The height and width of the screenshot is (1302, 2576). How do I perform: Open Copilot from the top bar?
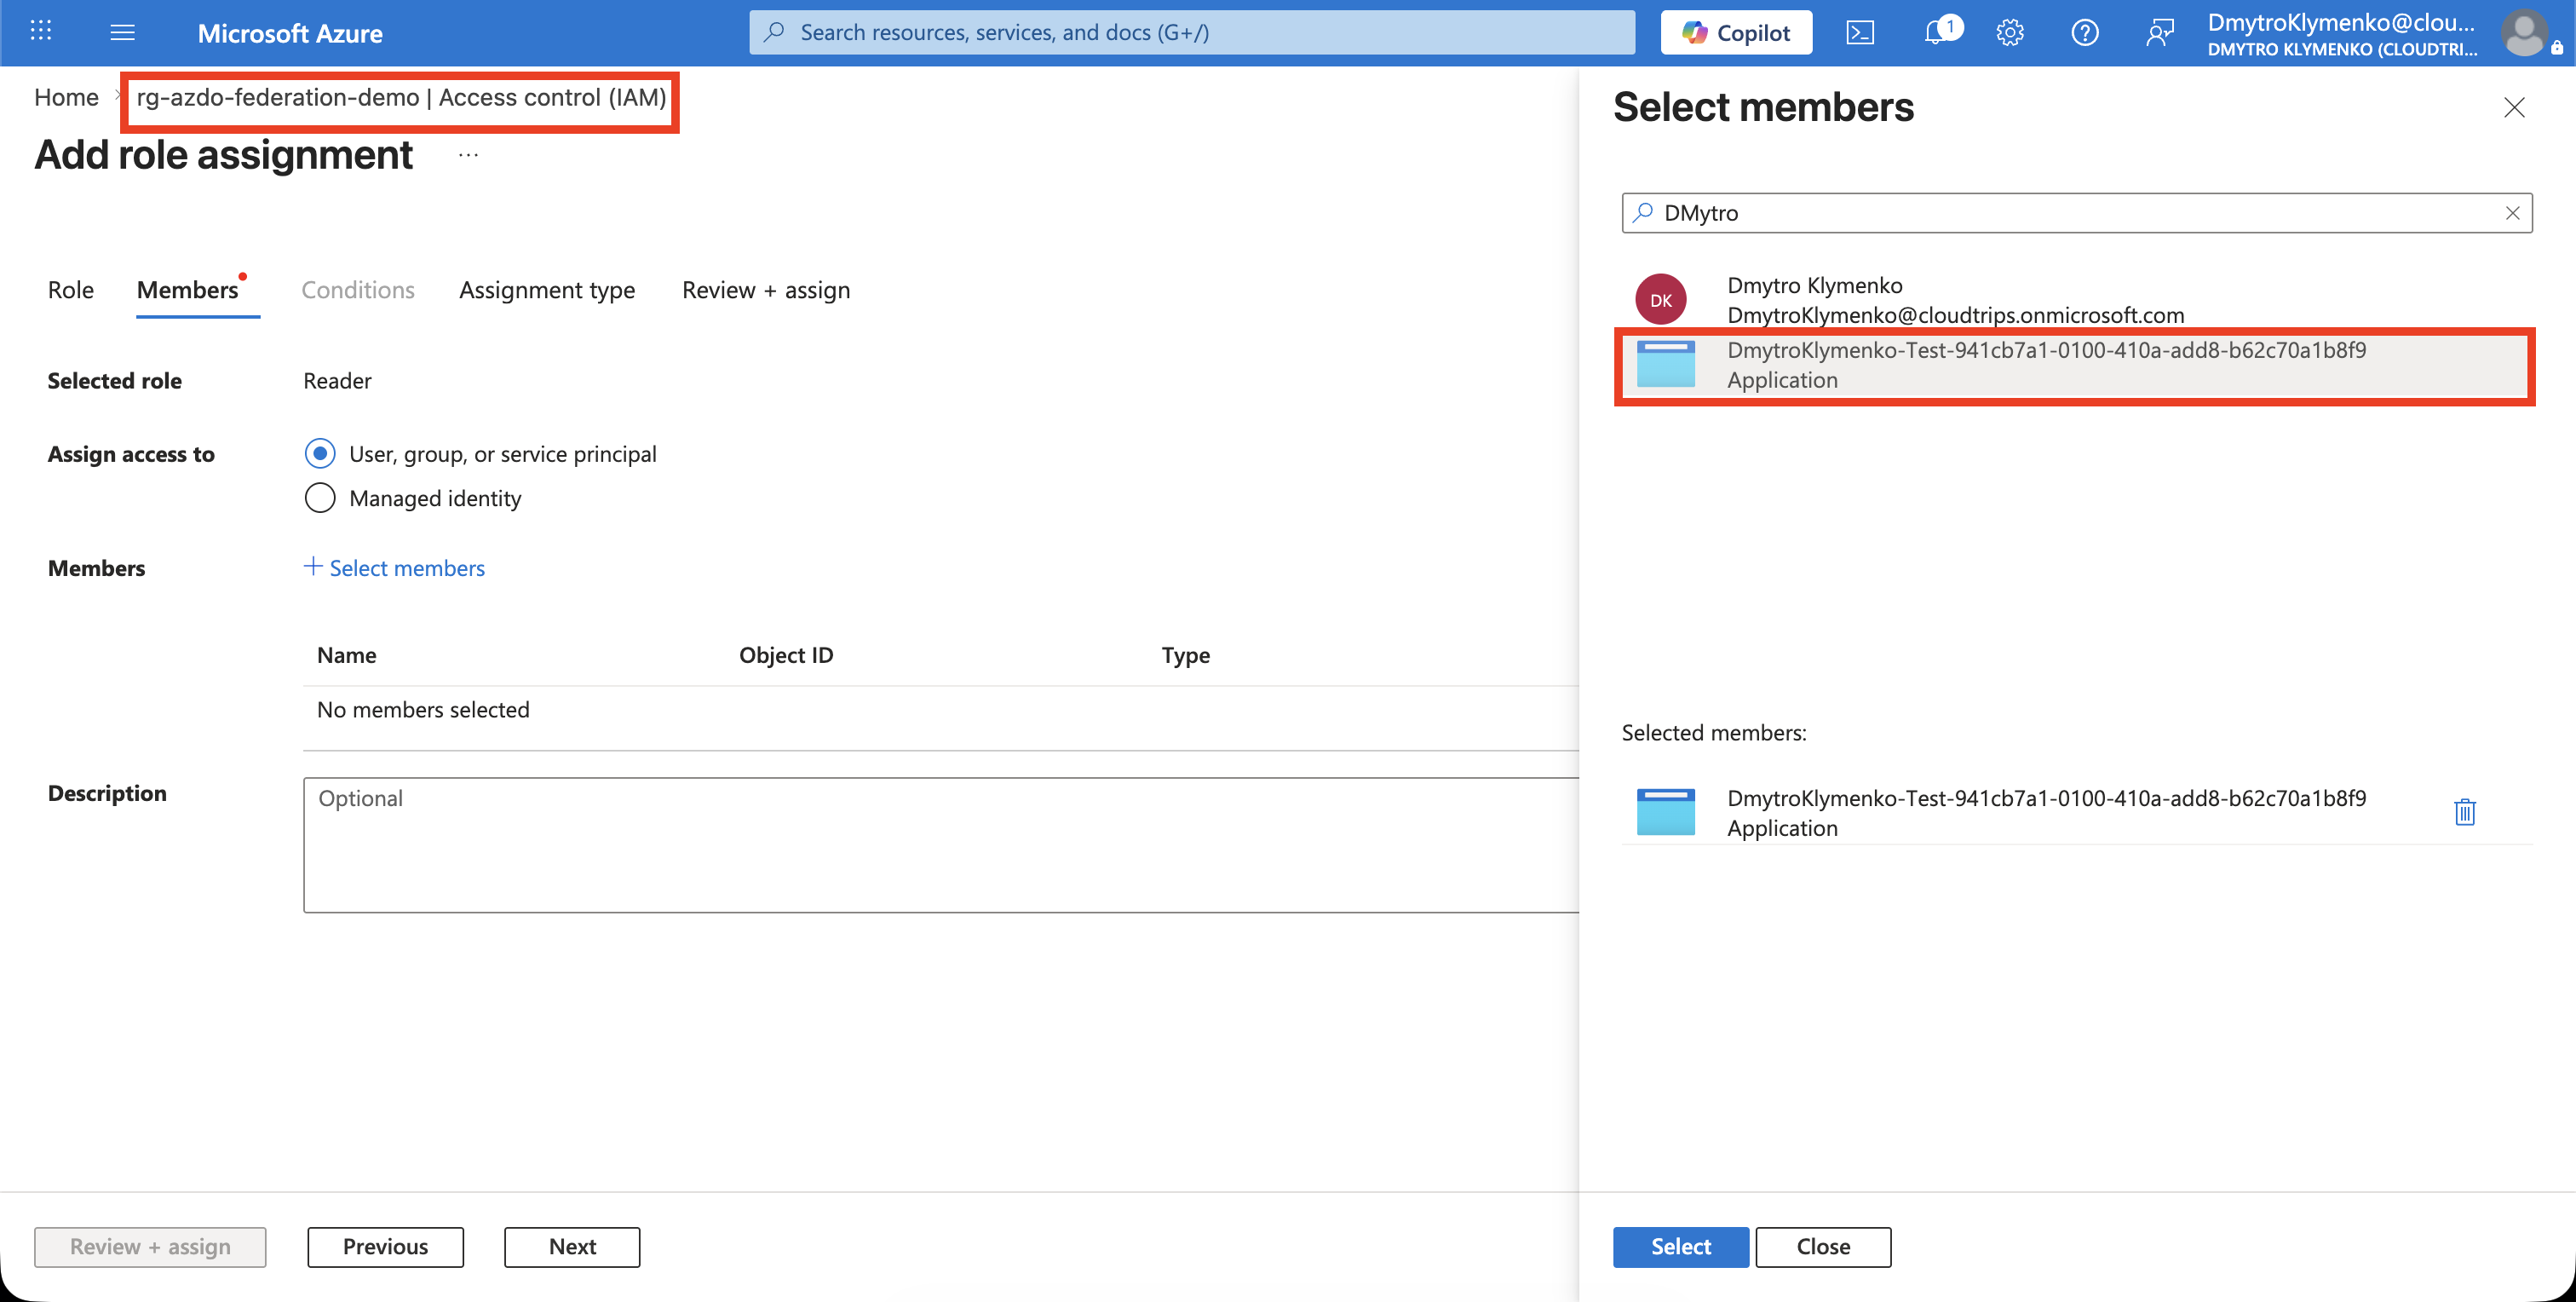1736,32
